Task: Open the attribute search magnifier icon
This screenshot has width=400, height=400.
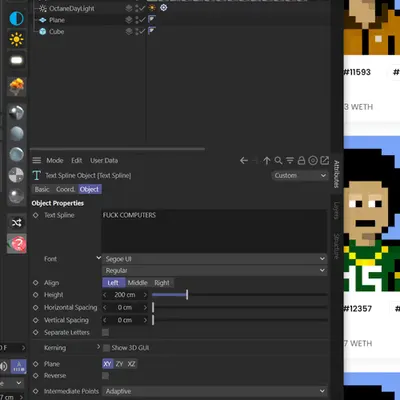Action: (278, 161)
